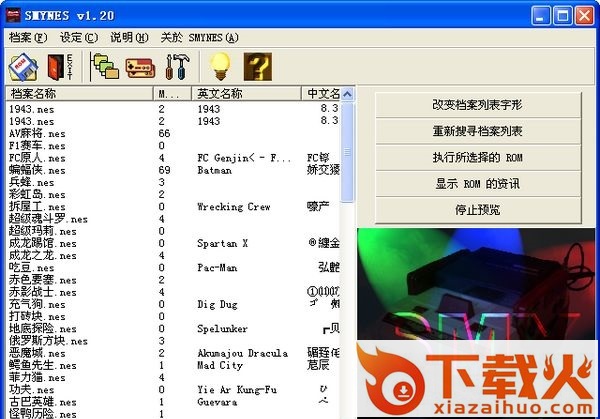Select 拆屋工.nes in the file list
The height and width of the screenshot is (419, 600).
click(37, 207)
